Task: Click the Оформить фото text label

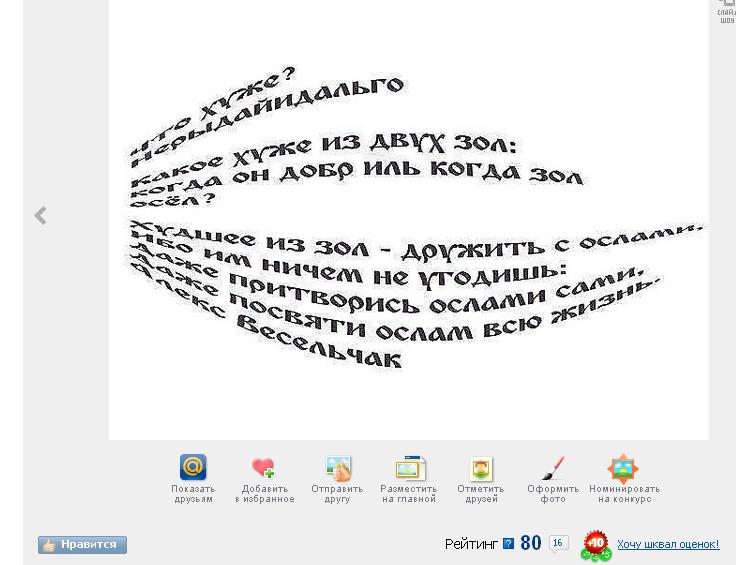Action: [x=553, y=494]
